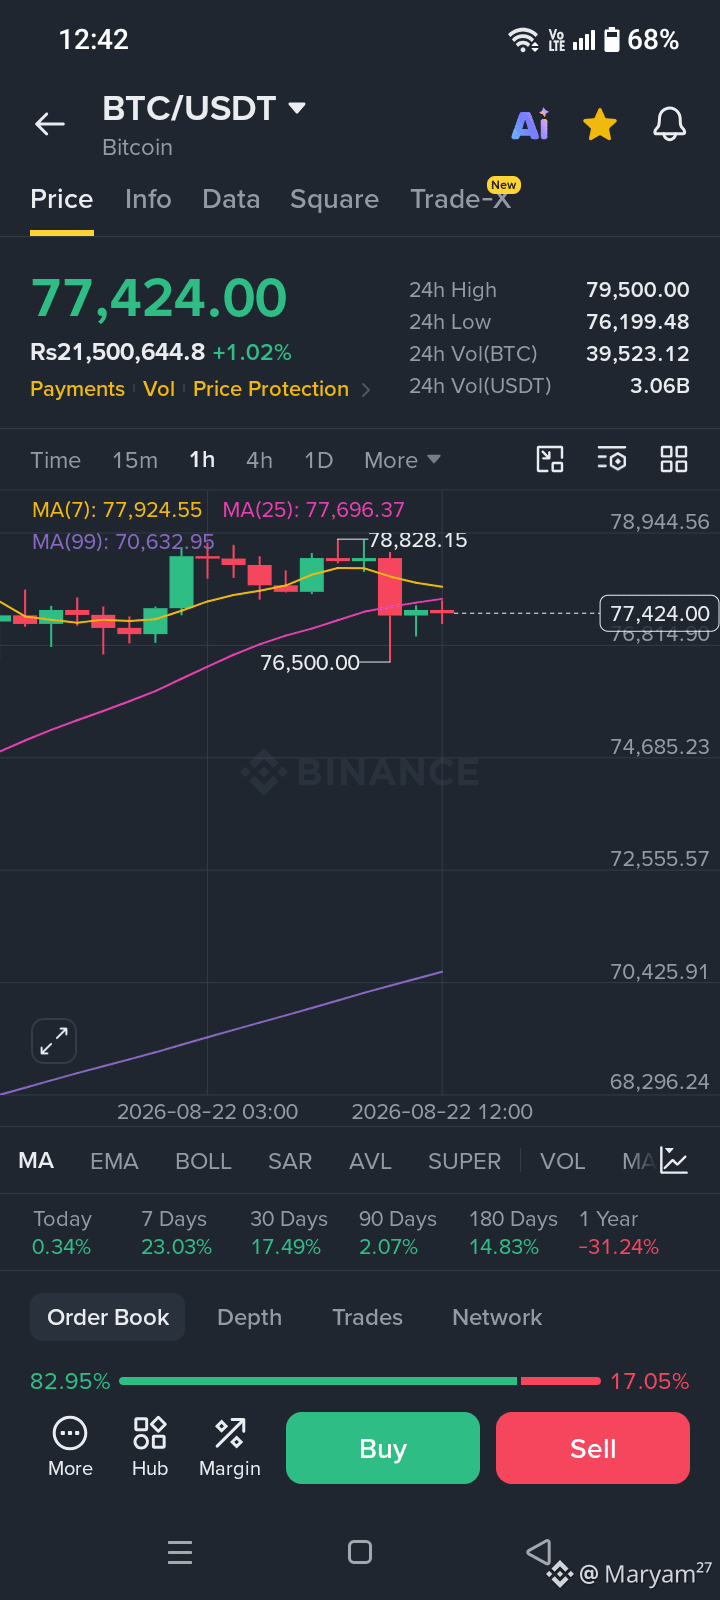Open the chart settings icon
Image resolution: width=720 pixels, height=1600 pixels.
pyautogui.click(x=612, y=459)
